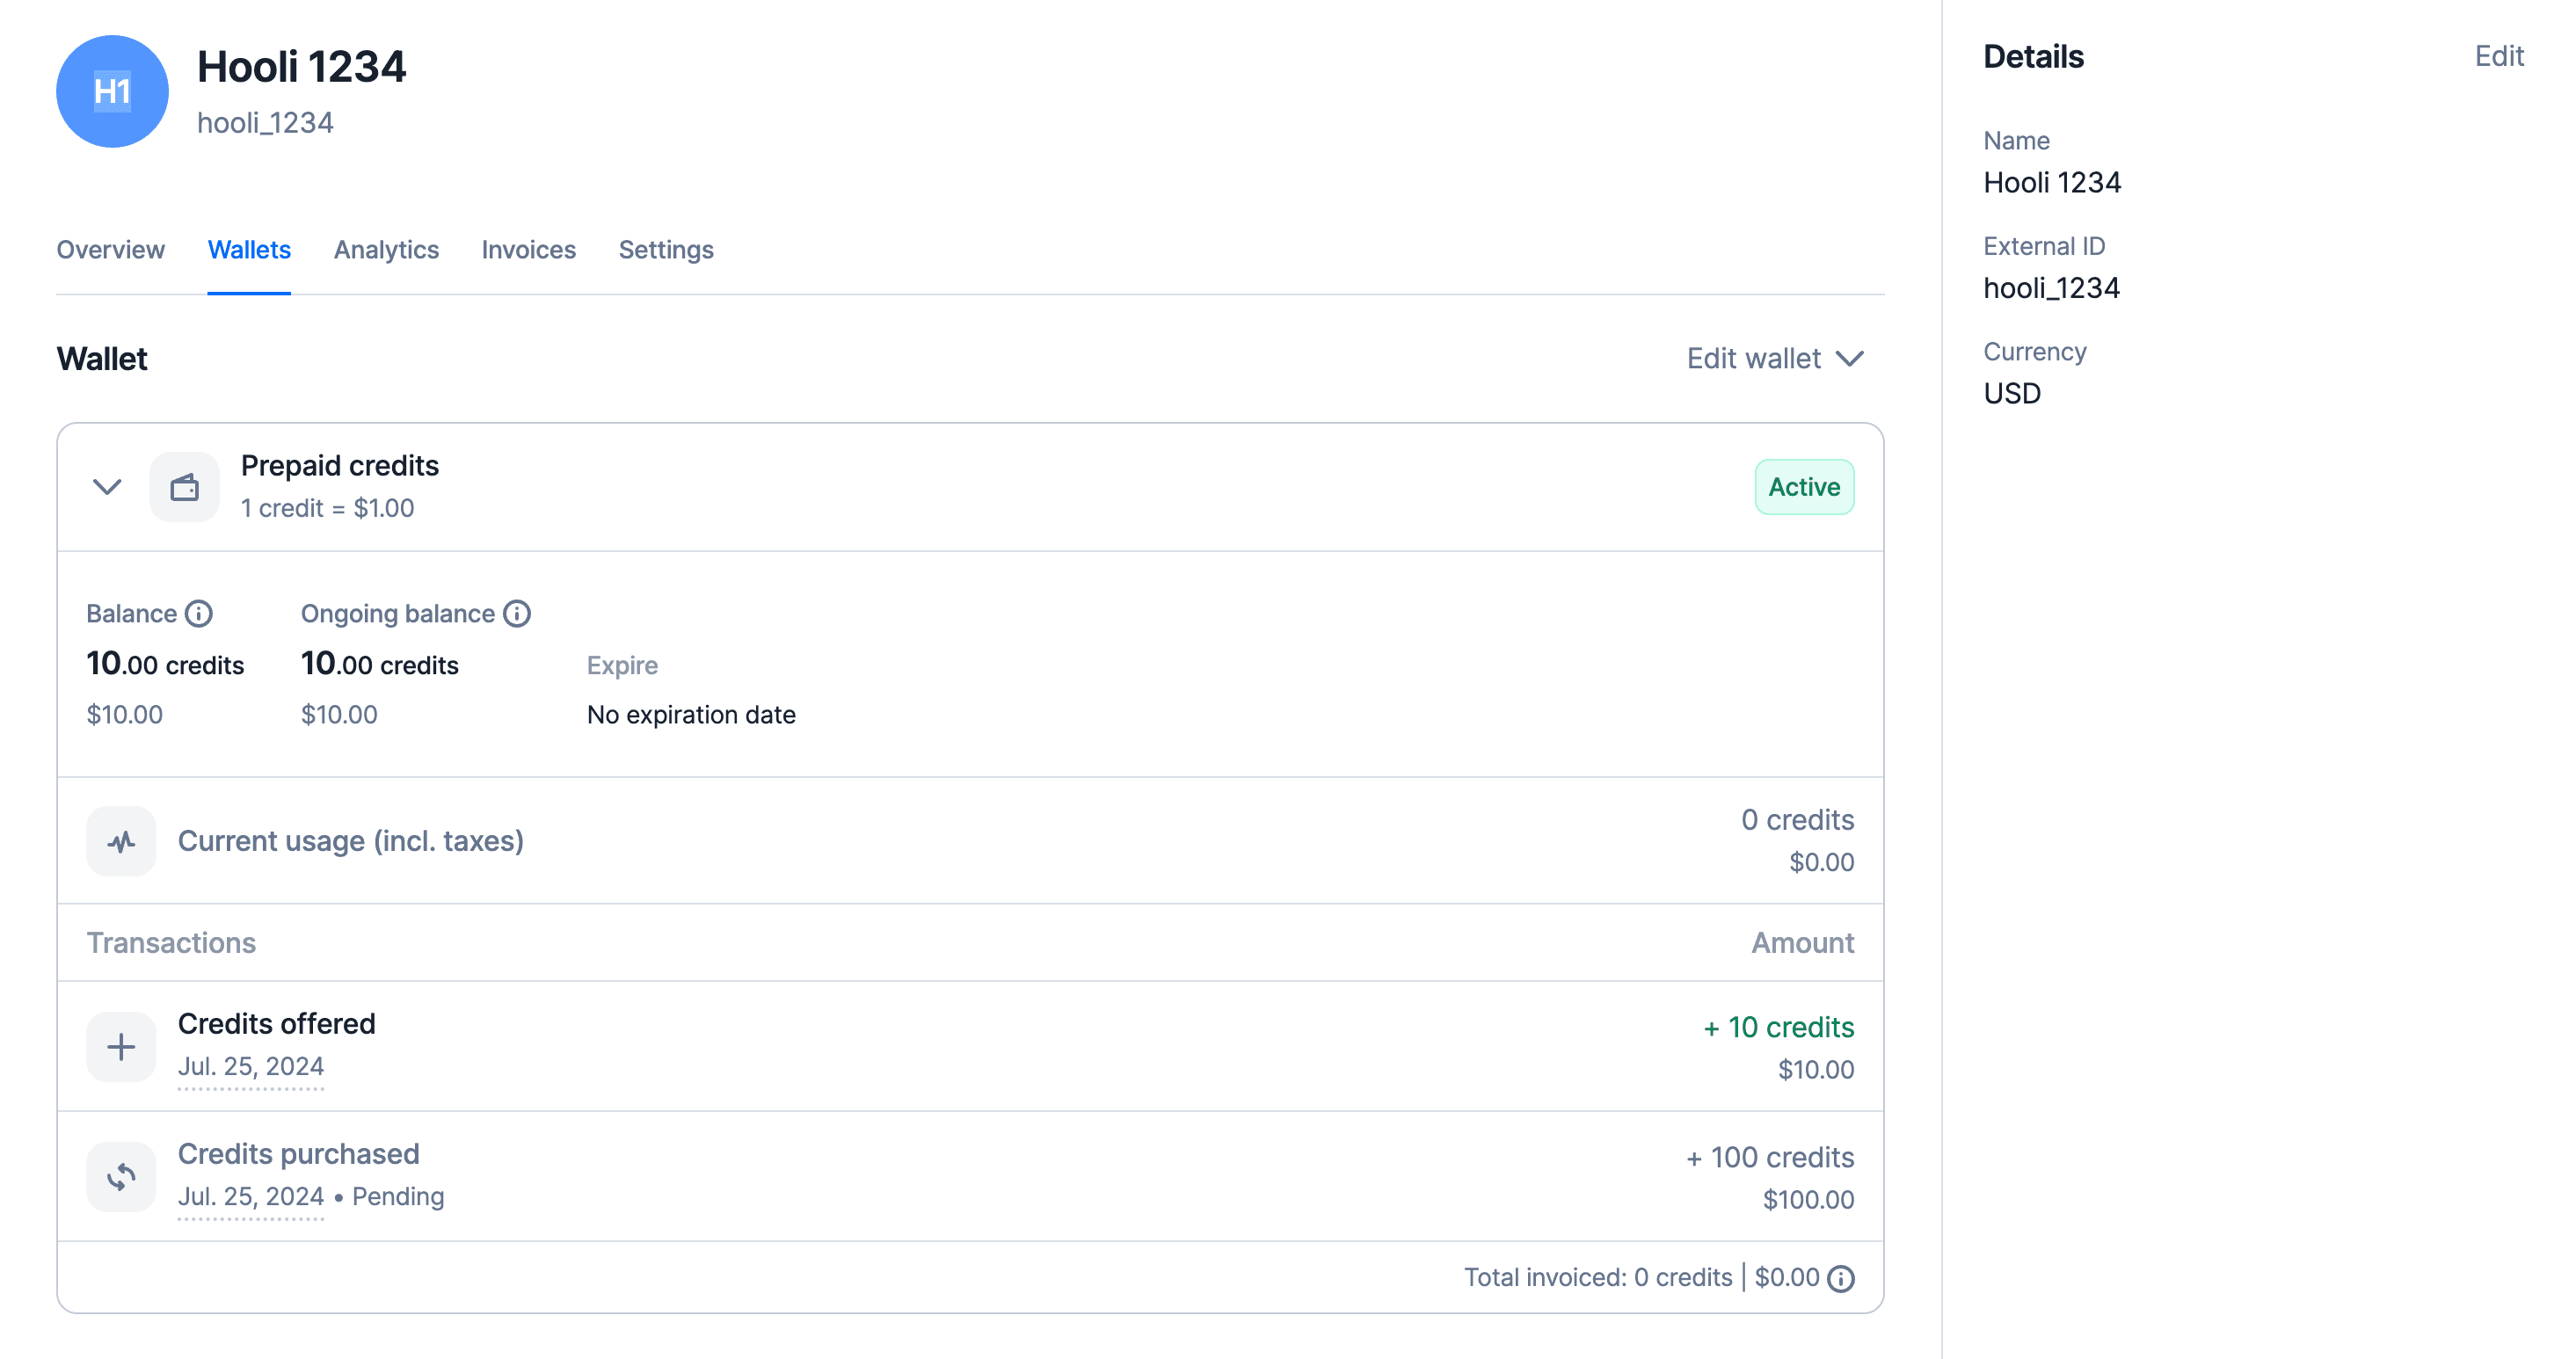2576x1359 pixels.
Task: Click the Credits purchased transaction date
Action: (250, 1196)
